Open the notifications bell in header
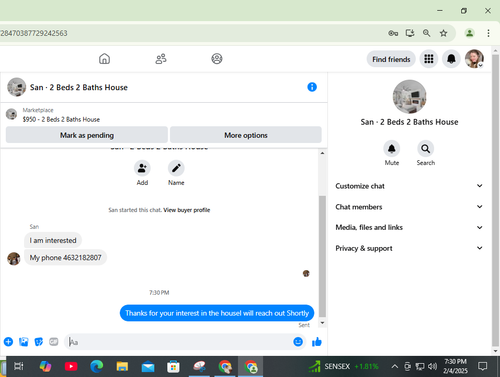 pyautogui.click(x=451, y=59)
